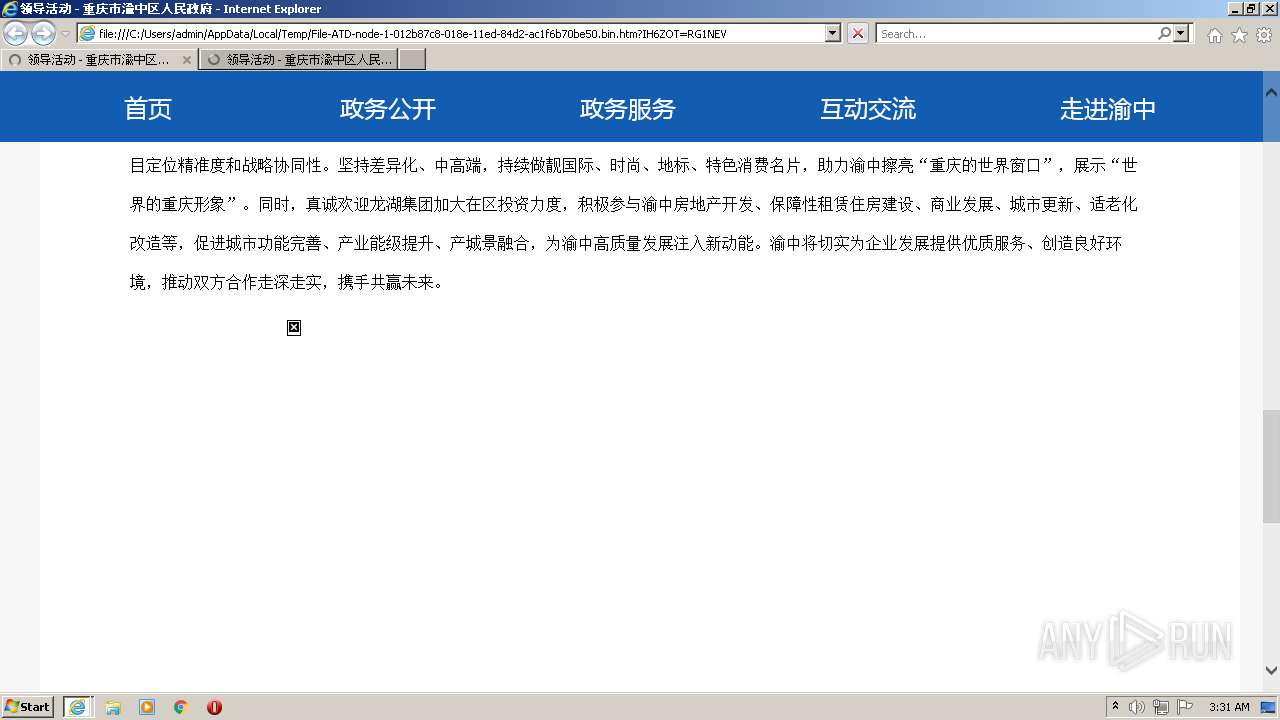This screenshot has height=720, width=1280.
Task: Click the Action Center flag icon
Action: click(1185, 707)
